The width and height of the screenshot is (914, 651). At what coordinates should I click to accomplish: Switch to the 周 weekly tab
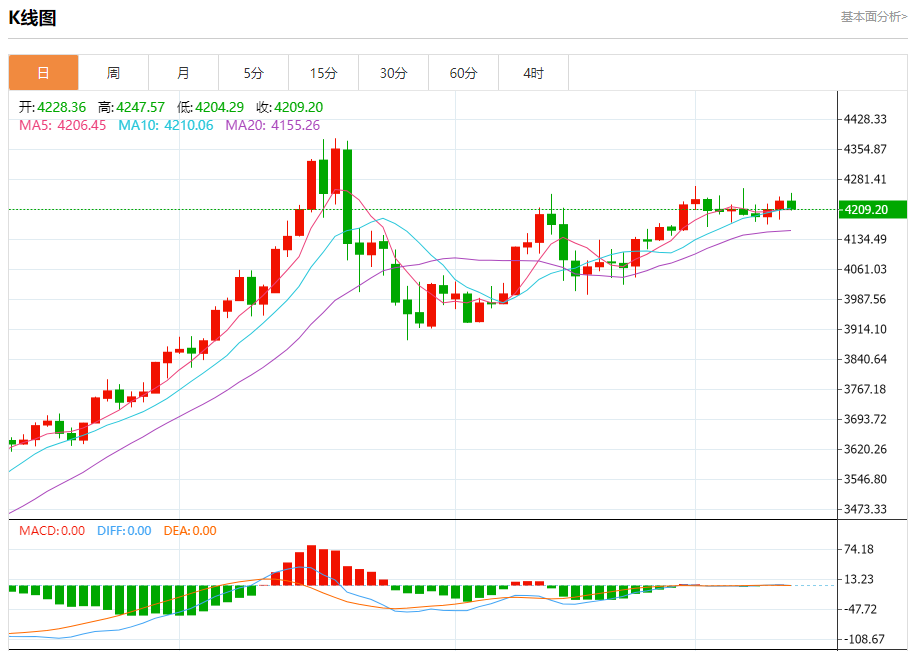coord(113,73)
